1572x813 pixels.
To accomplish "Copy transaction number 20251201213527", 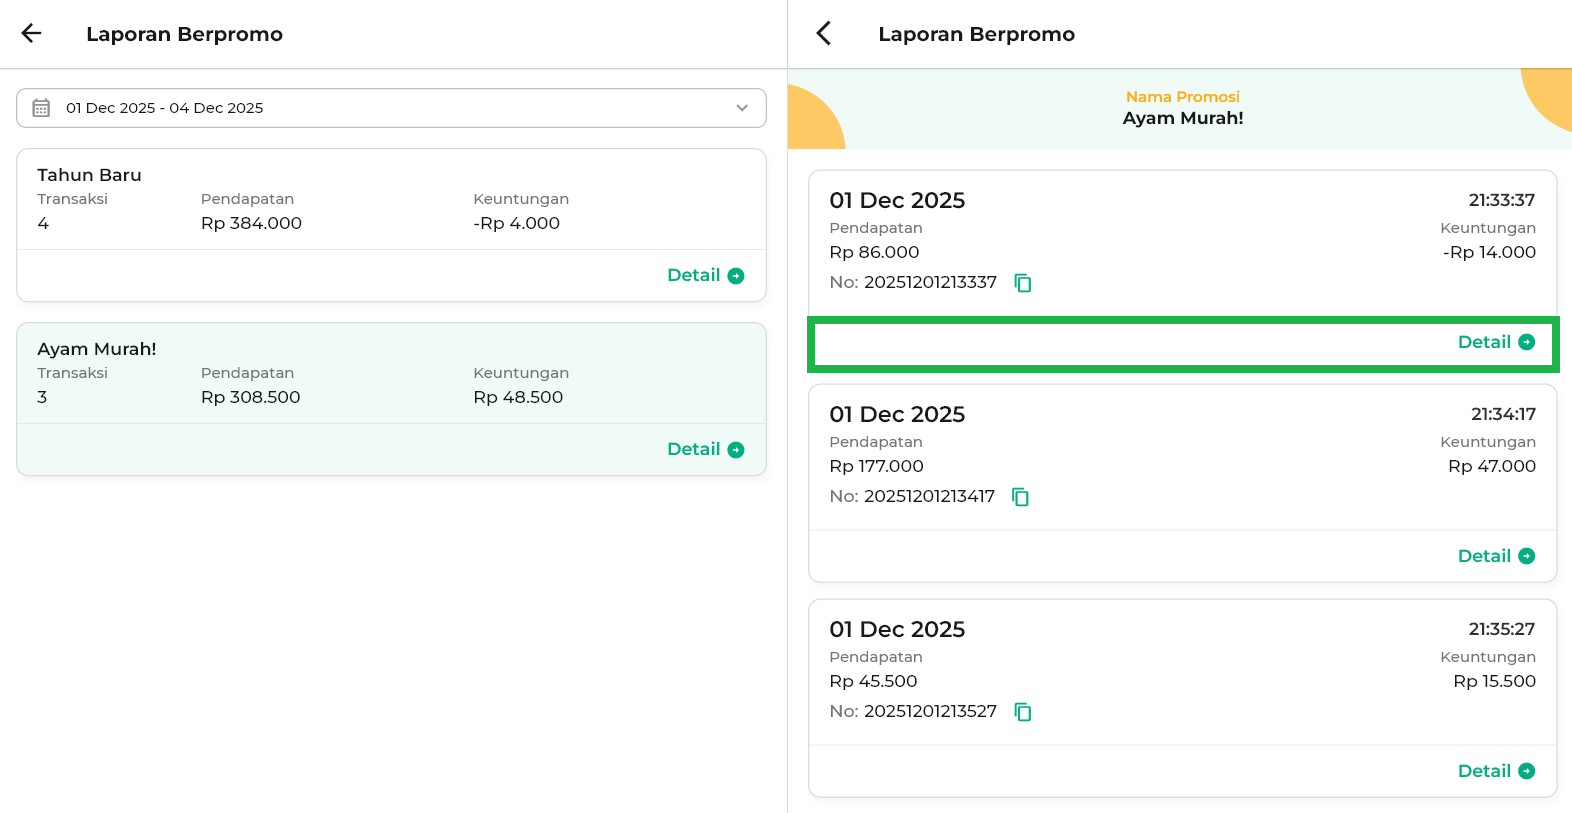I will tap(1022, 712).
